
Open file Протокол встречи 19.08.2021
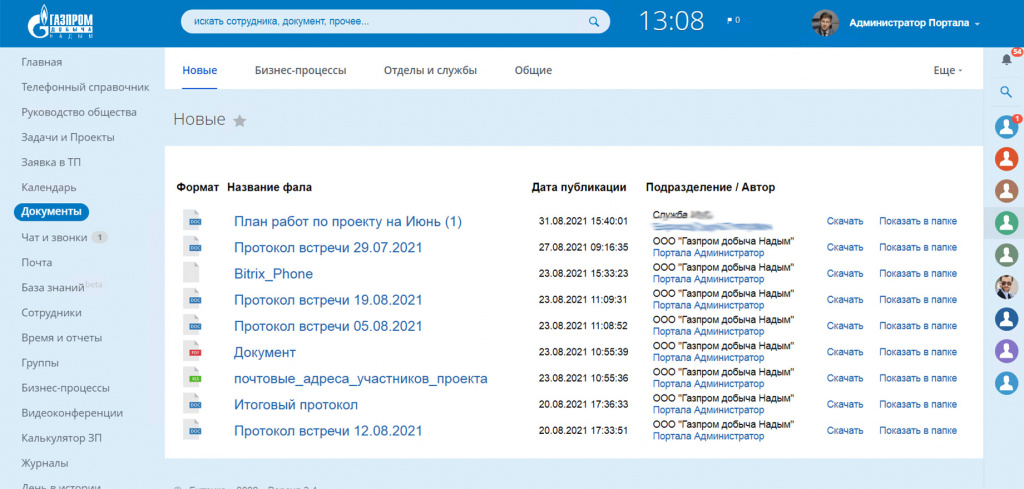point(328,300)
